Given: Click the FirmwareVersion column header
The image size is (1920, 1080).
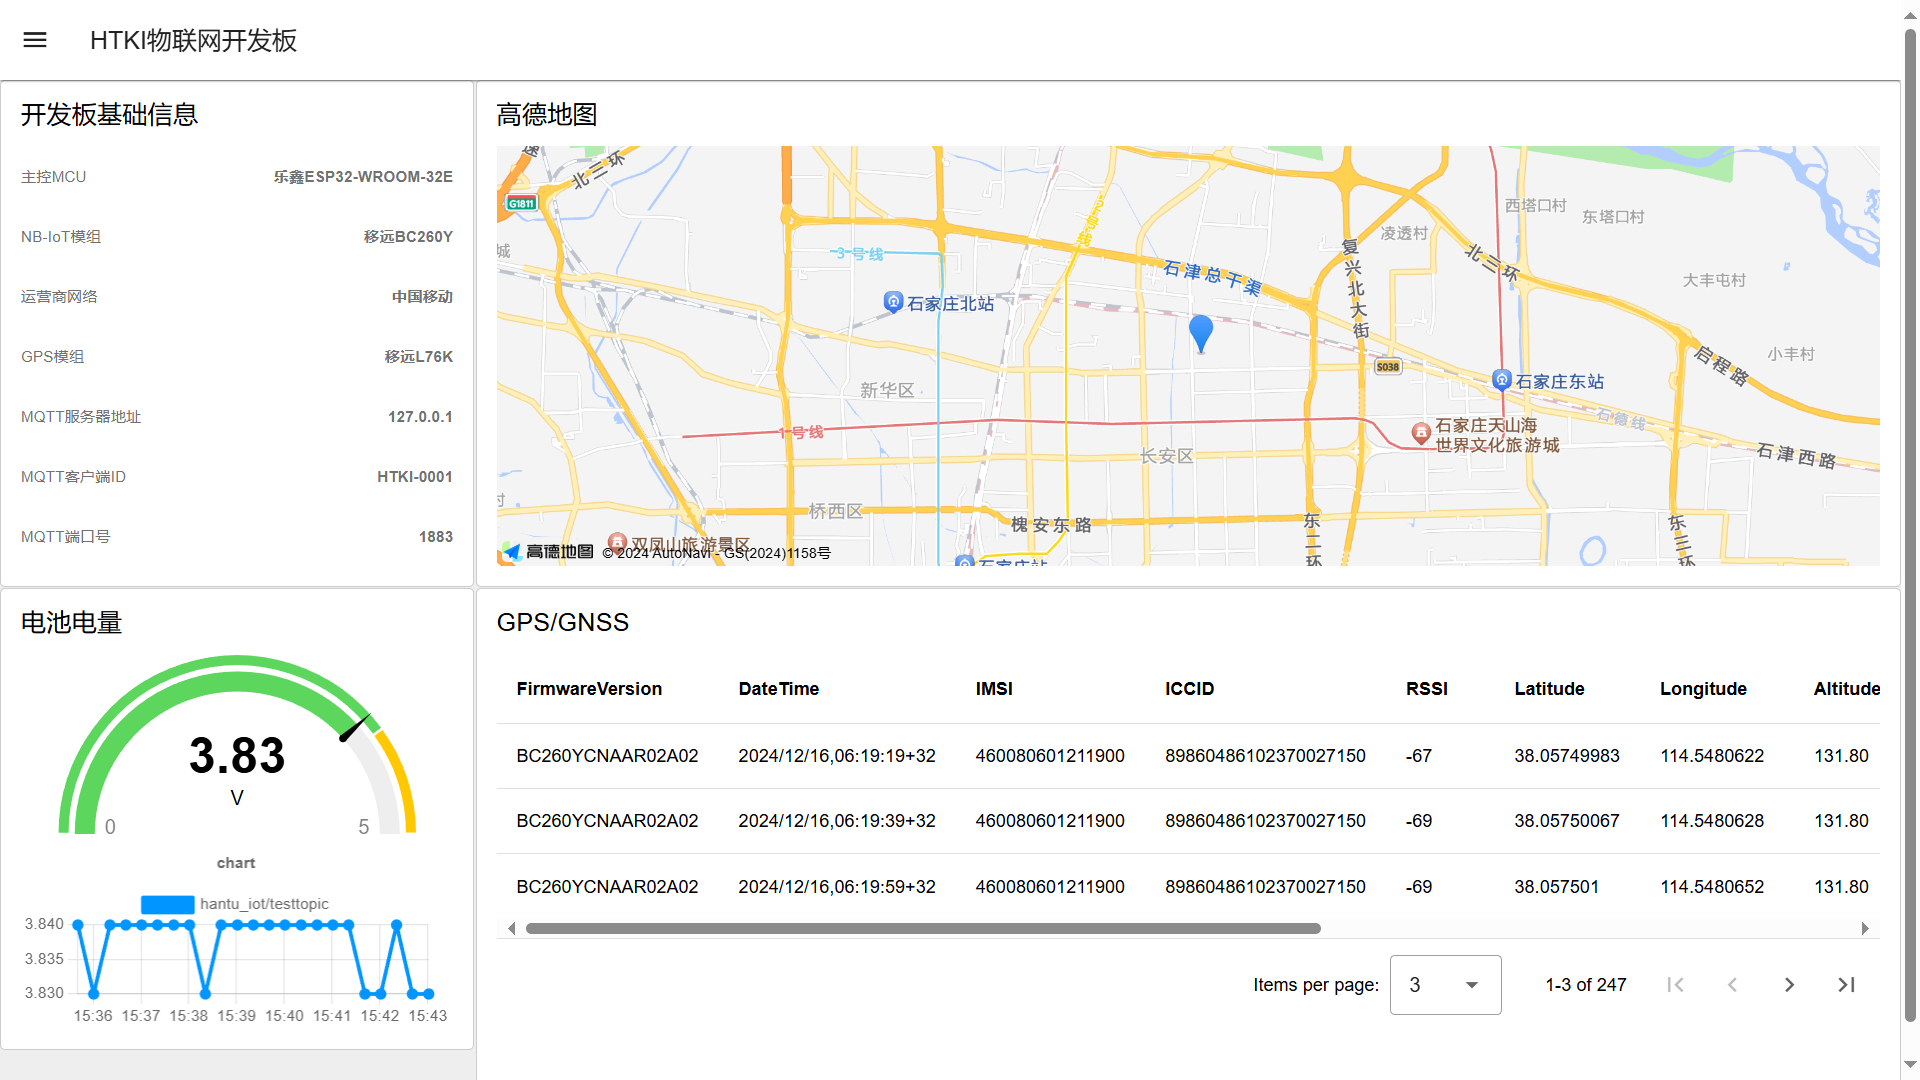Looking at the screenshot, I should click(589, 689).
